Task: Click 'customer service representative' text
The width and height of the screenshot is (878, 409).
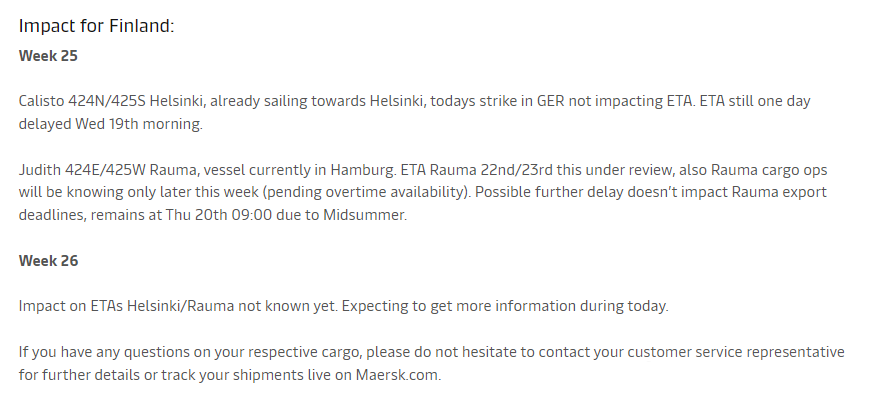Action: click(736, 352)
